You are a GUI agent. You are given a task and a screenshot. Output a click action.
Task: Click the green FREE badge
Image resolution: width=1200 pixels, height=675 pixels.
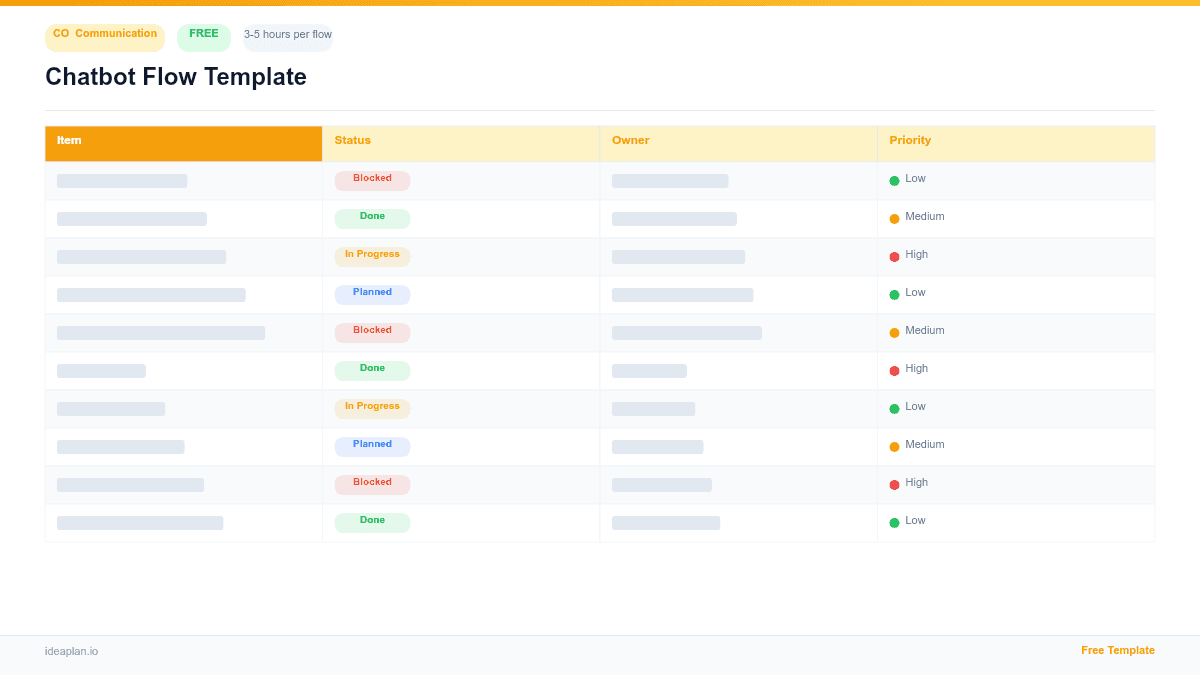(203, 35)
